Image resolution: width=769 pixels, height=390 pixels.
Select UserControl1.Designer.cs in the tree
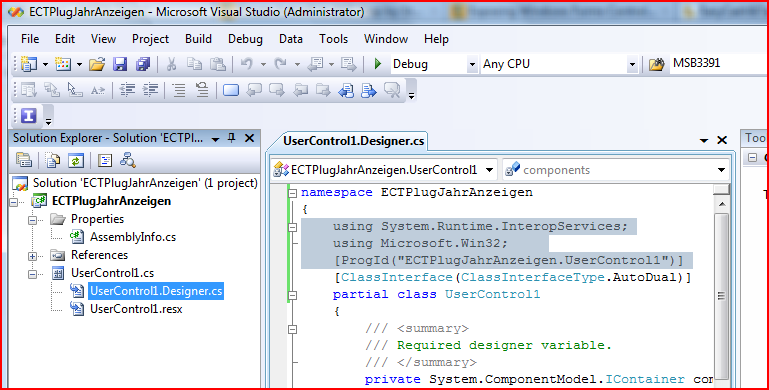(156, 291)
